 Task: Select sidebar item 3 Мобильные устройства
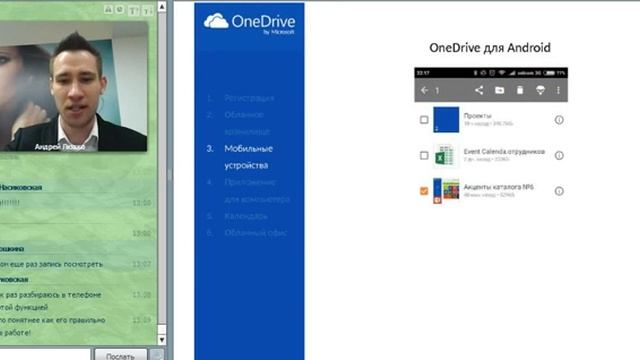point(240,157)
